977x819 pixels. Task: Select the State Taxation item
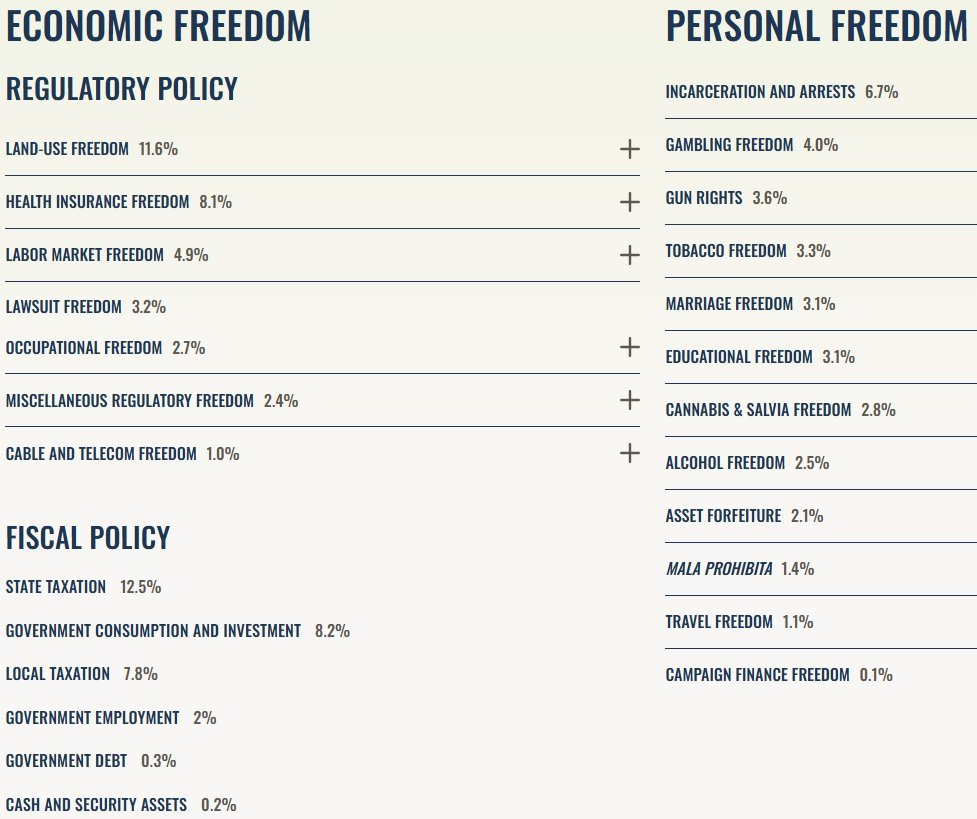[x=56, y=587]
